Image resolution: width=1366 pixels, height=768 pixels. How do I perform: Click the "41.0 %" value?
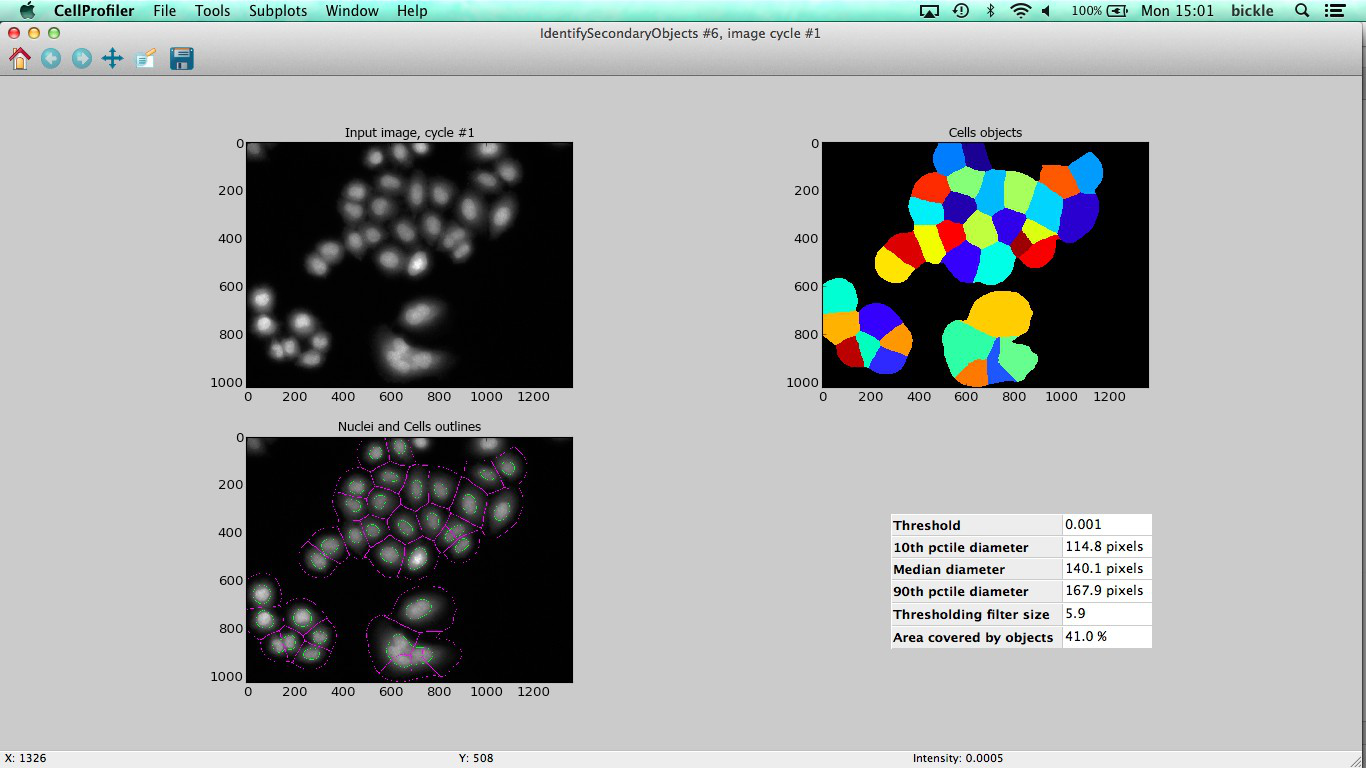pos(1086,636)
